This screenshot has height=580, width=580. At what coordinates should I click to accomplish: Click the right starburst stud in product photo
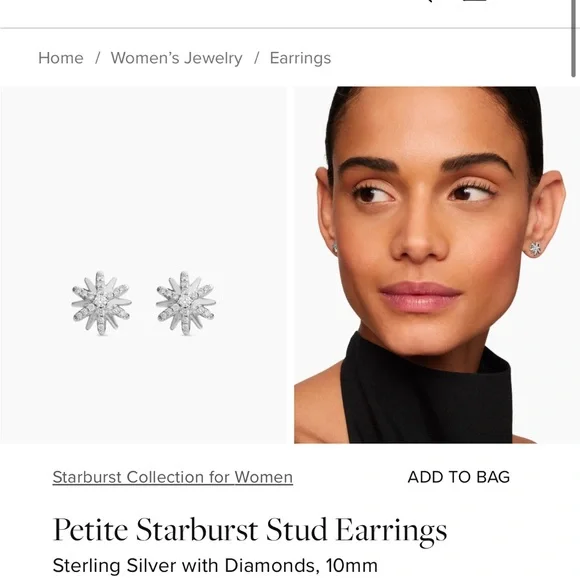(186, 303)
